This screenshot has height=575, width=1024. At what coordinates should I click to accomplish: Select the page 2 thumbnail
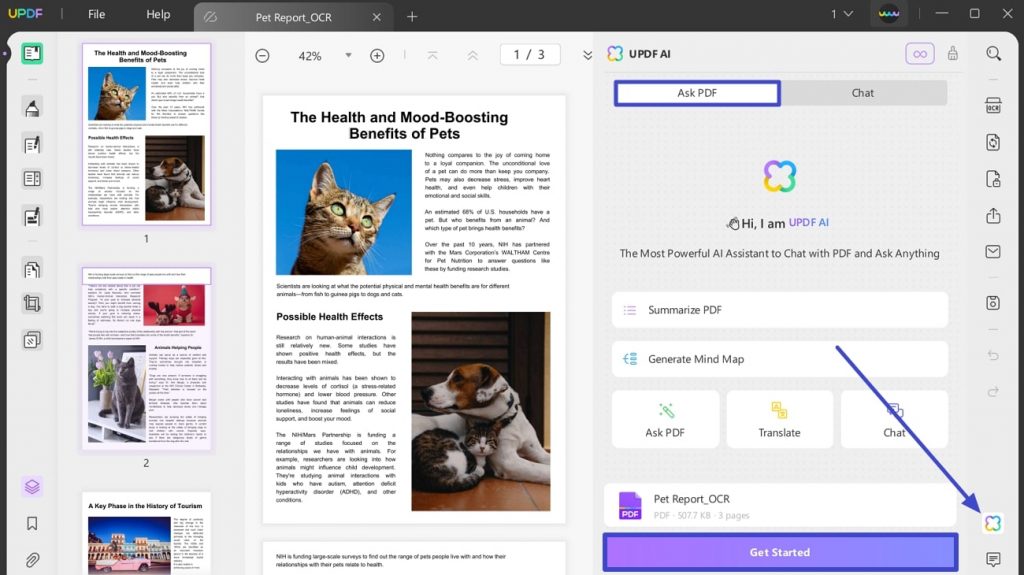click(x=146, y=358)
